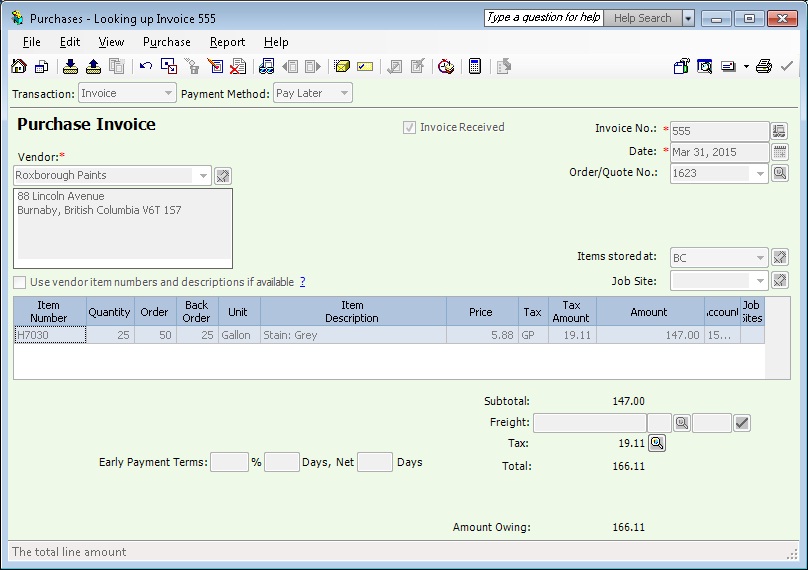
Task: Click the vendor record icon beside Roxborough Paints
Action: 223,176
